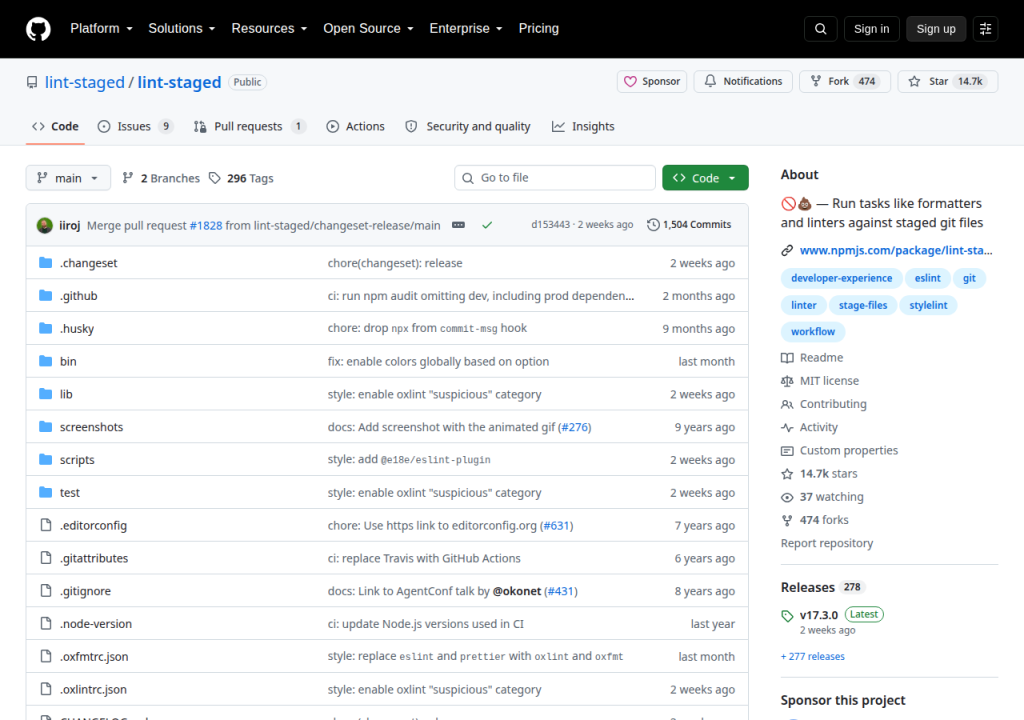Click the developer-experience topic tag
This screenshot has height=720, width=1024.
click(841, 278)
